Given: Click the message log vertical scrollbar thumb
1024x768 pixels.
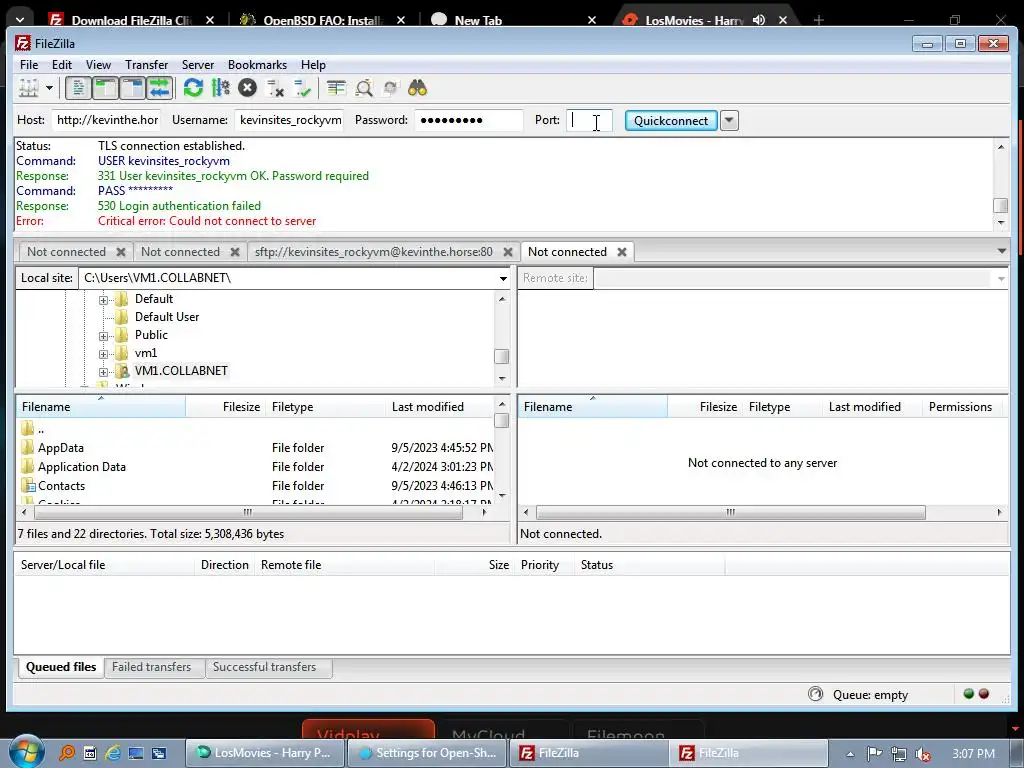Looking at the screenshot, I should pyautogui.click(x=1000, y=205).
